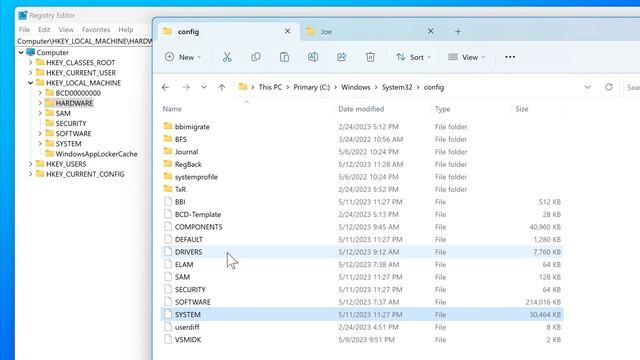Switch to the config tab
The width and height of the screenshot is (640, 360).
[x=229, y=31]
